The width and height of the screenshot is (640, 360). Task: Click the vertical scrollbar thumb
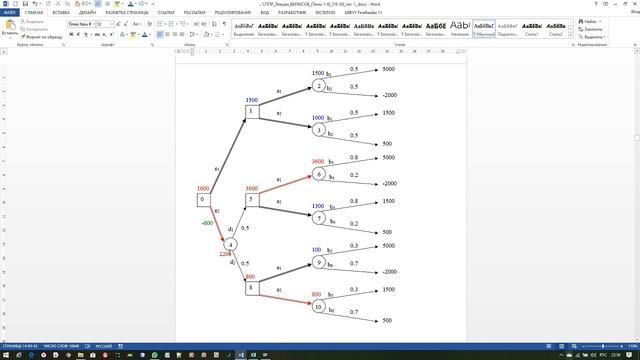point(637,138)
